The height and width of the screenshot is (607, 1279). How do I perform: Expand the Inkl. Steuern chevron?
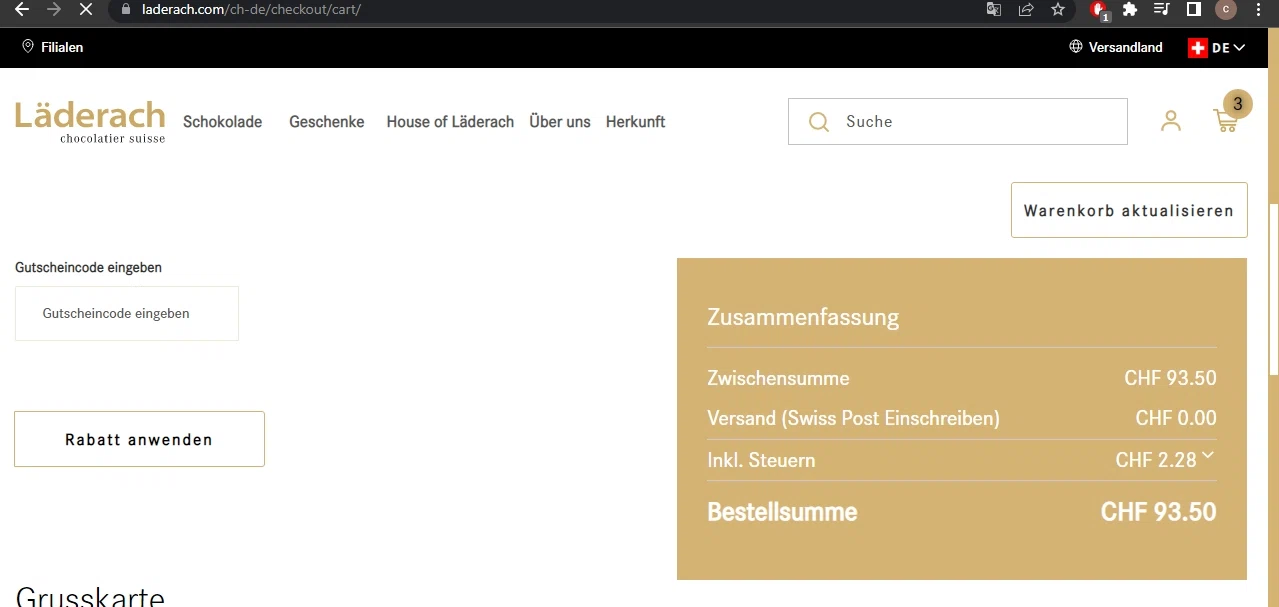point(1208,455)
